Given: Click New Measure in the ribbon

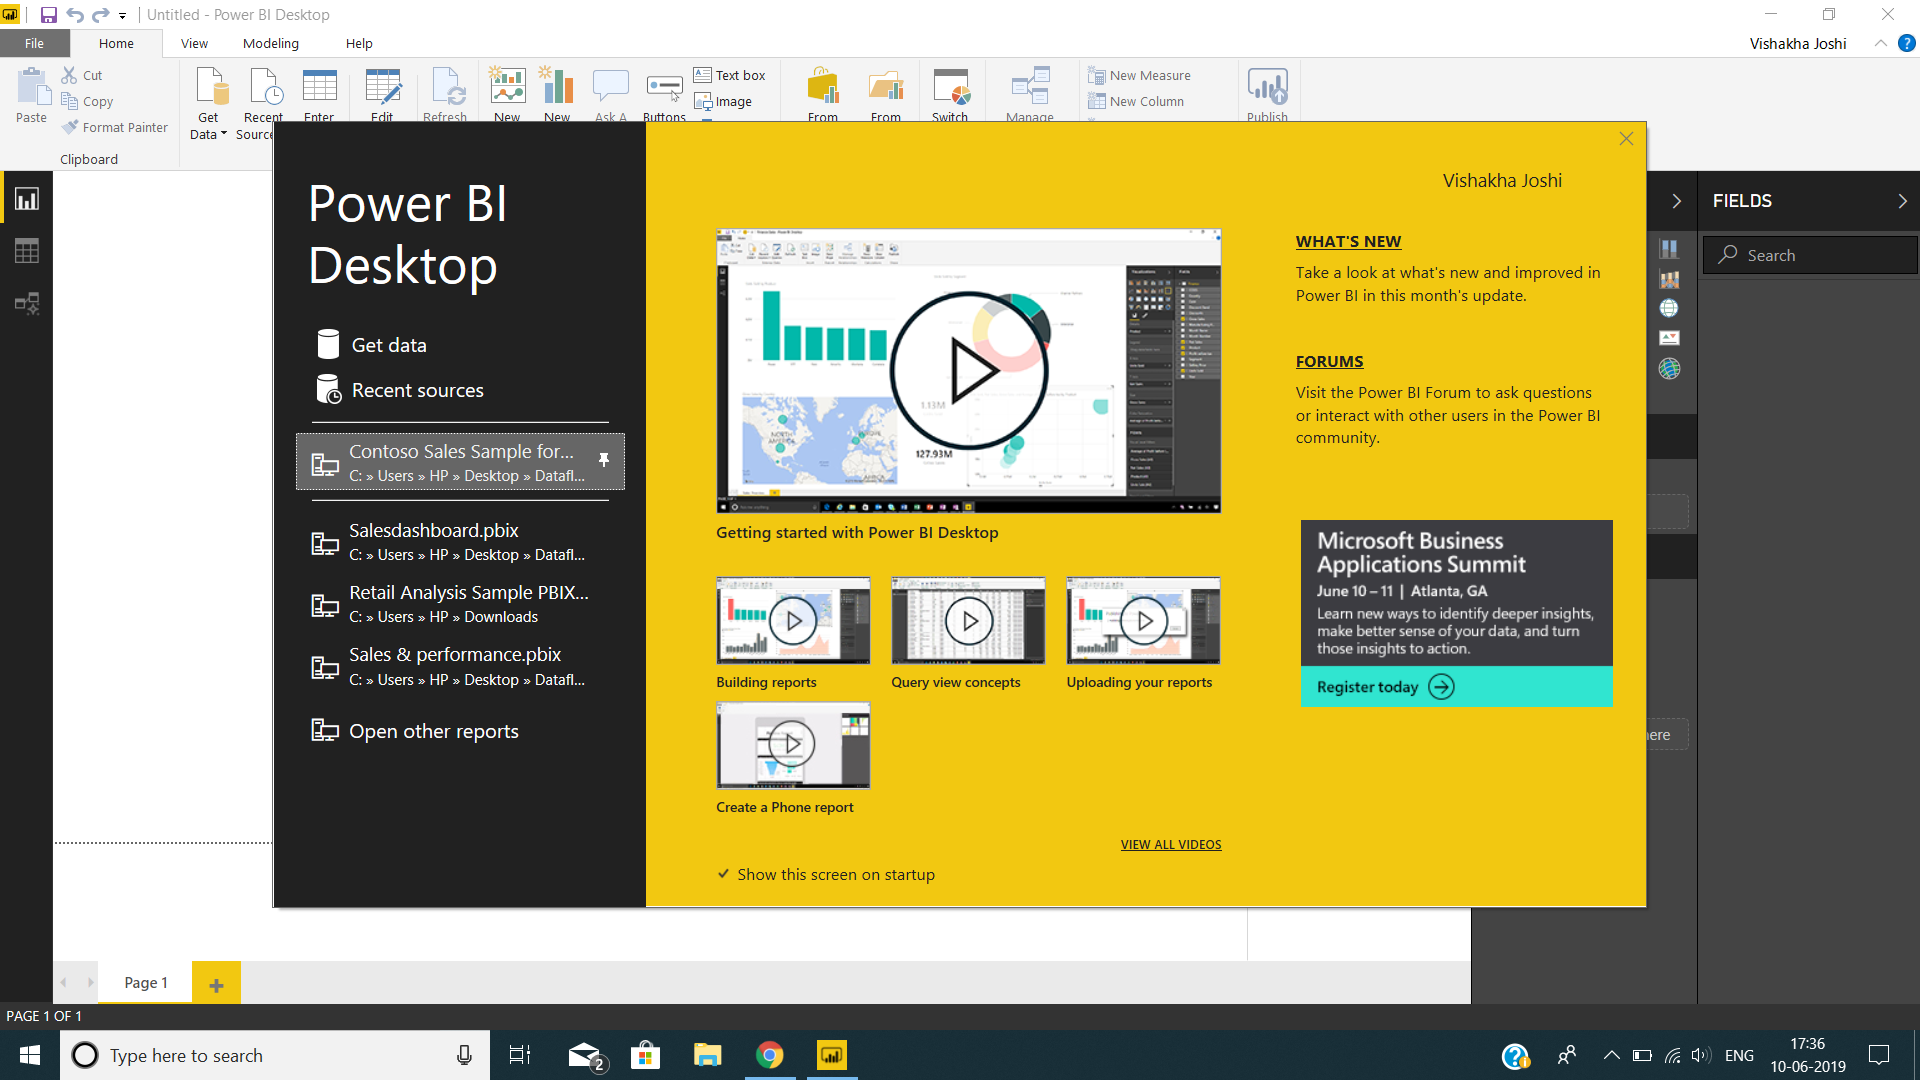Looking at the screenshot, I should tap(1139, 75).
